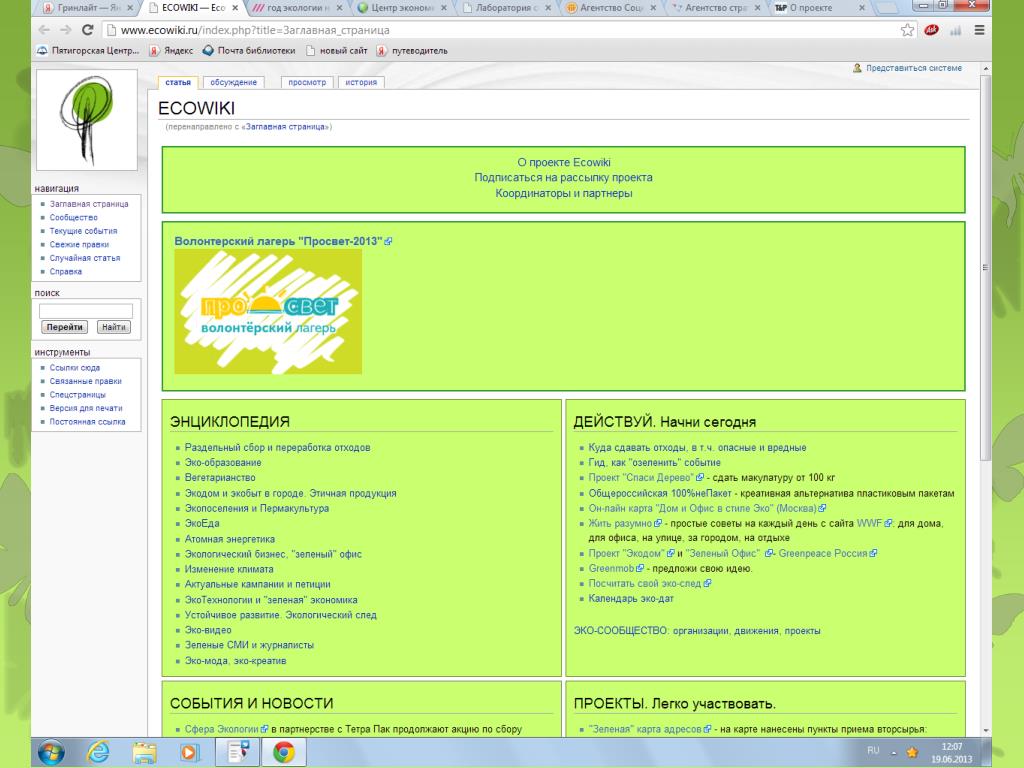
Task: Click the Chrome taskbar icon
Action: tap(283, 753)
